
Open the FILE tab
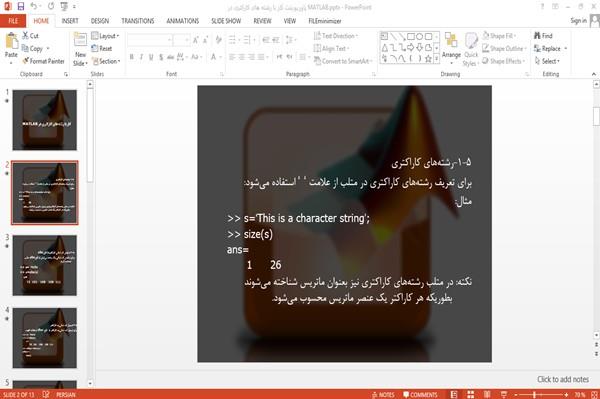pyautogui.click(x=13, y=21)
